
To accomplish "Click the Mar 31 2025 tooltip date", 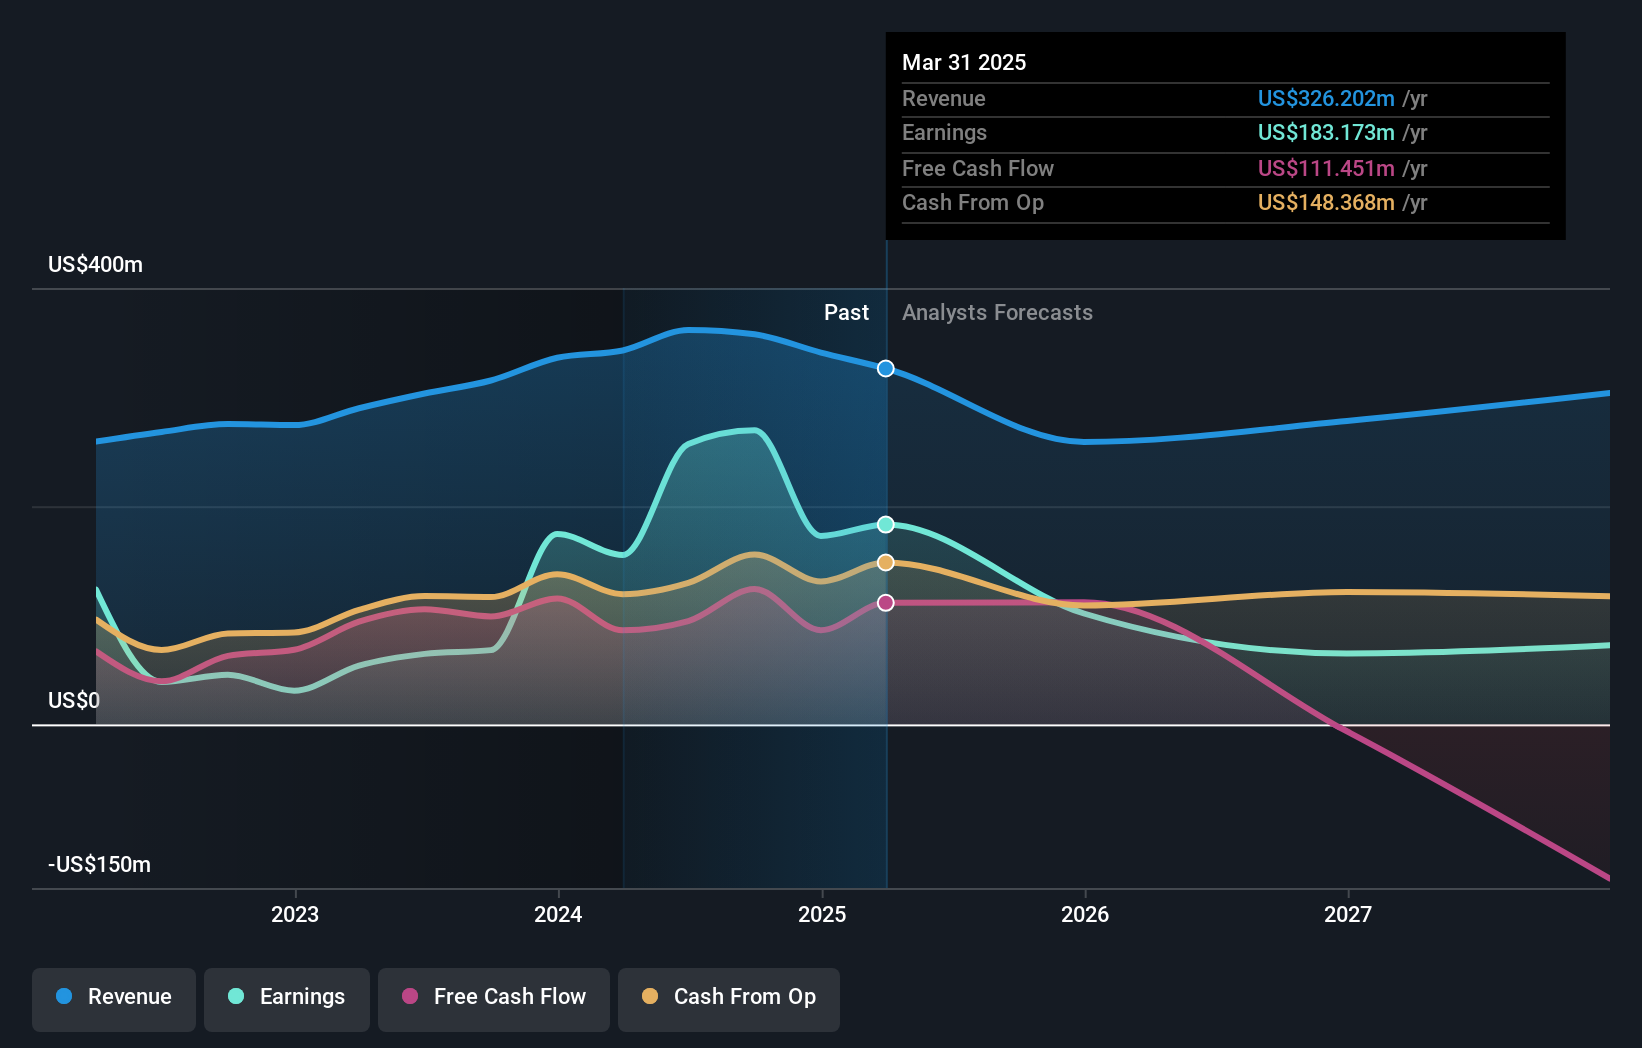I will 964,62.
